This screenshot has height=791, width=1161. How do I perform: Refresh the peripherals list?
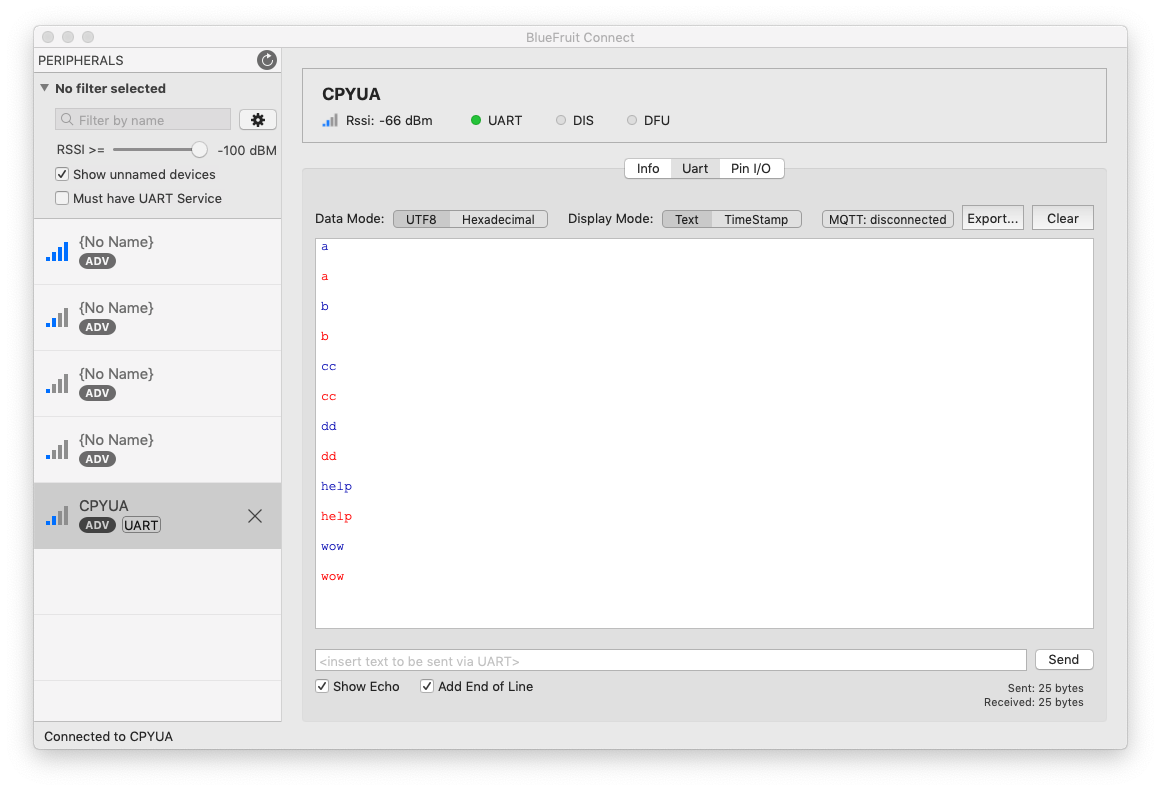[267, 60]
